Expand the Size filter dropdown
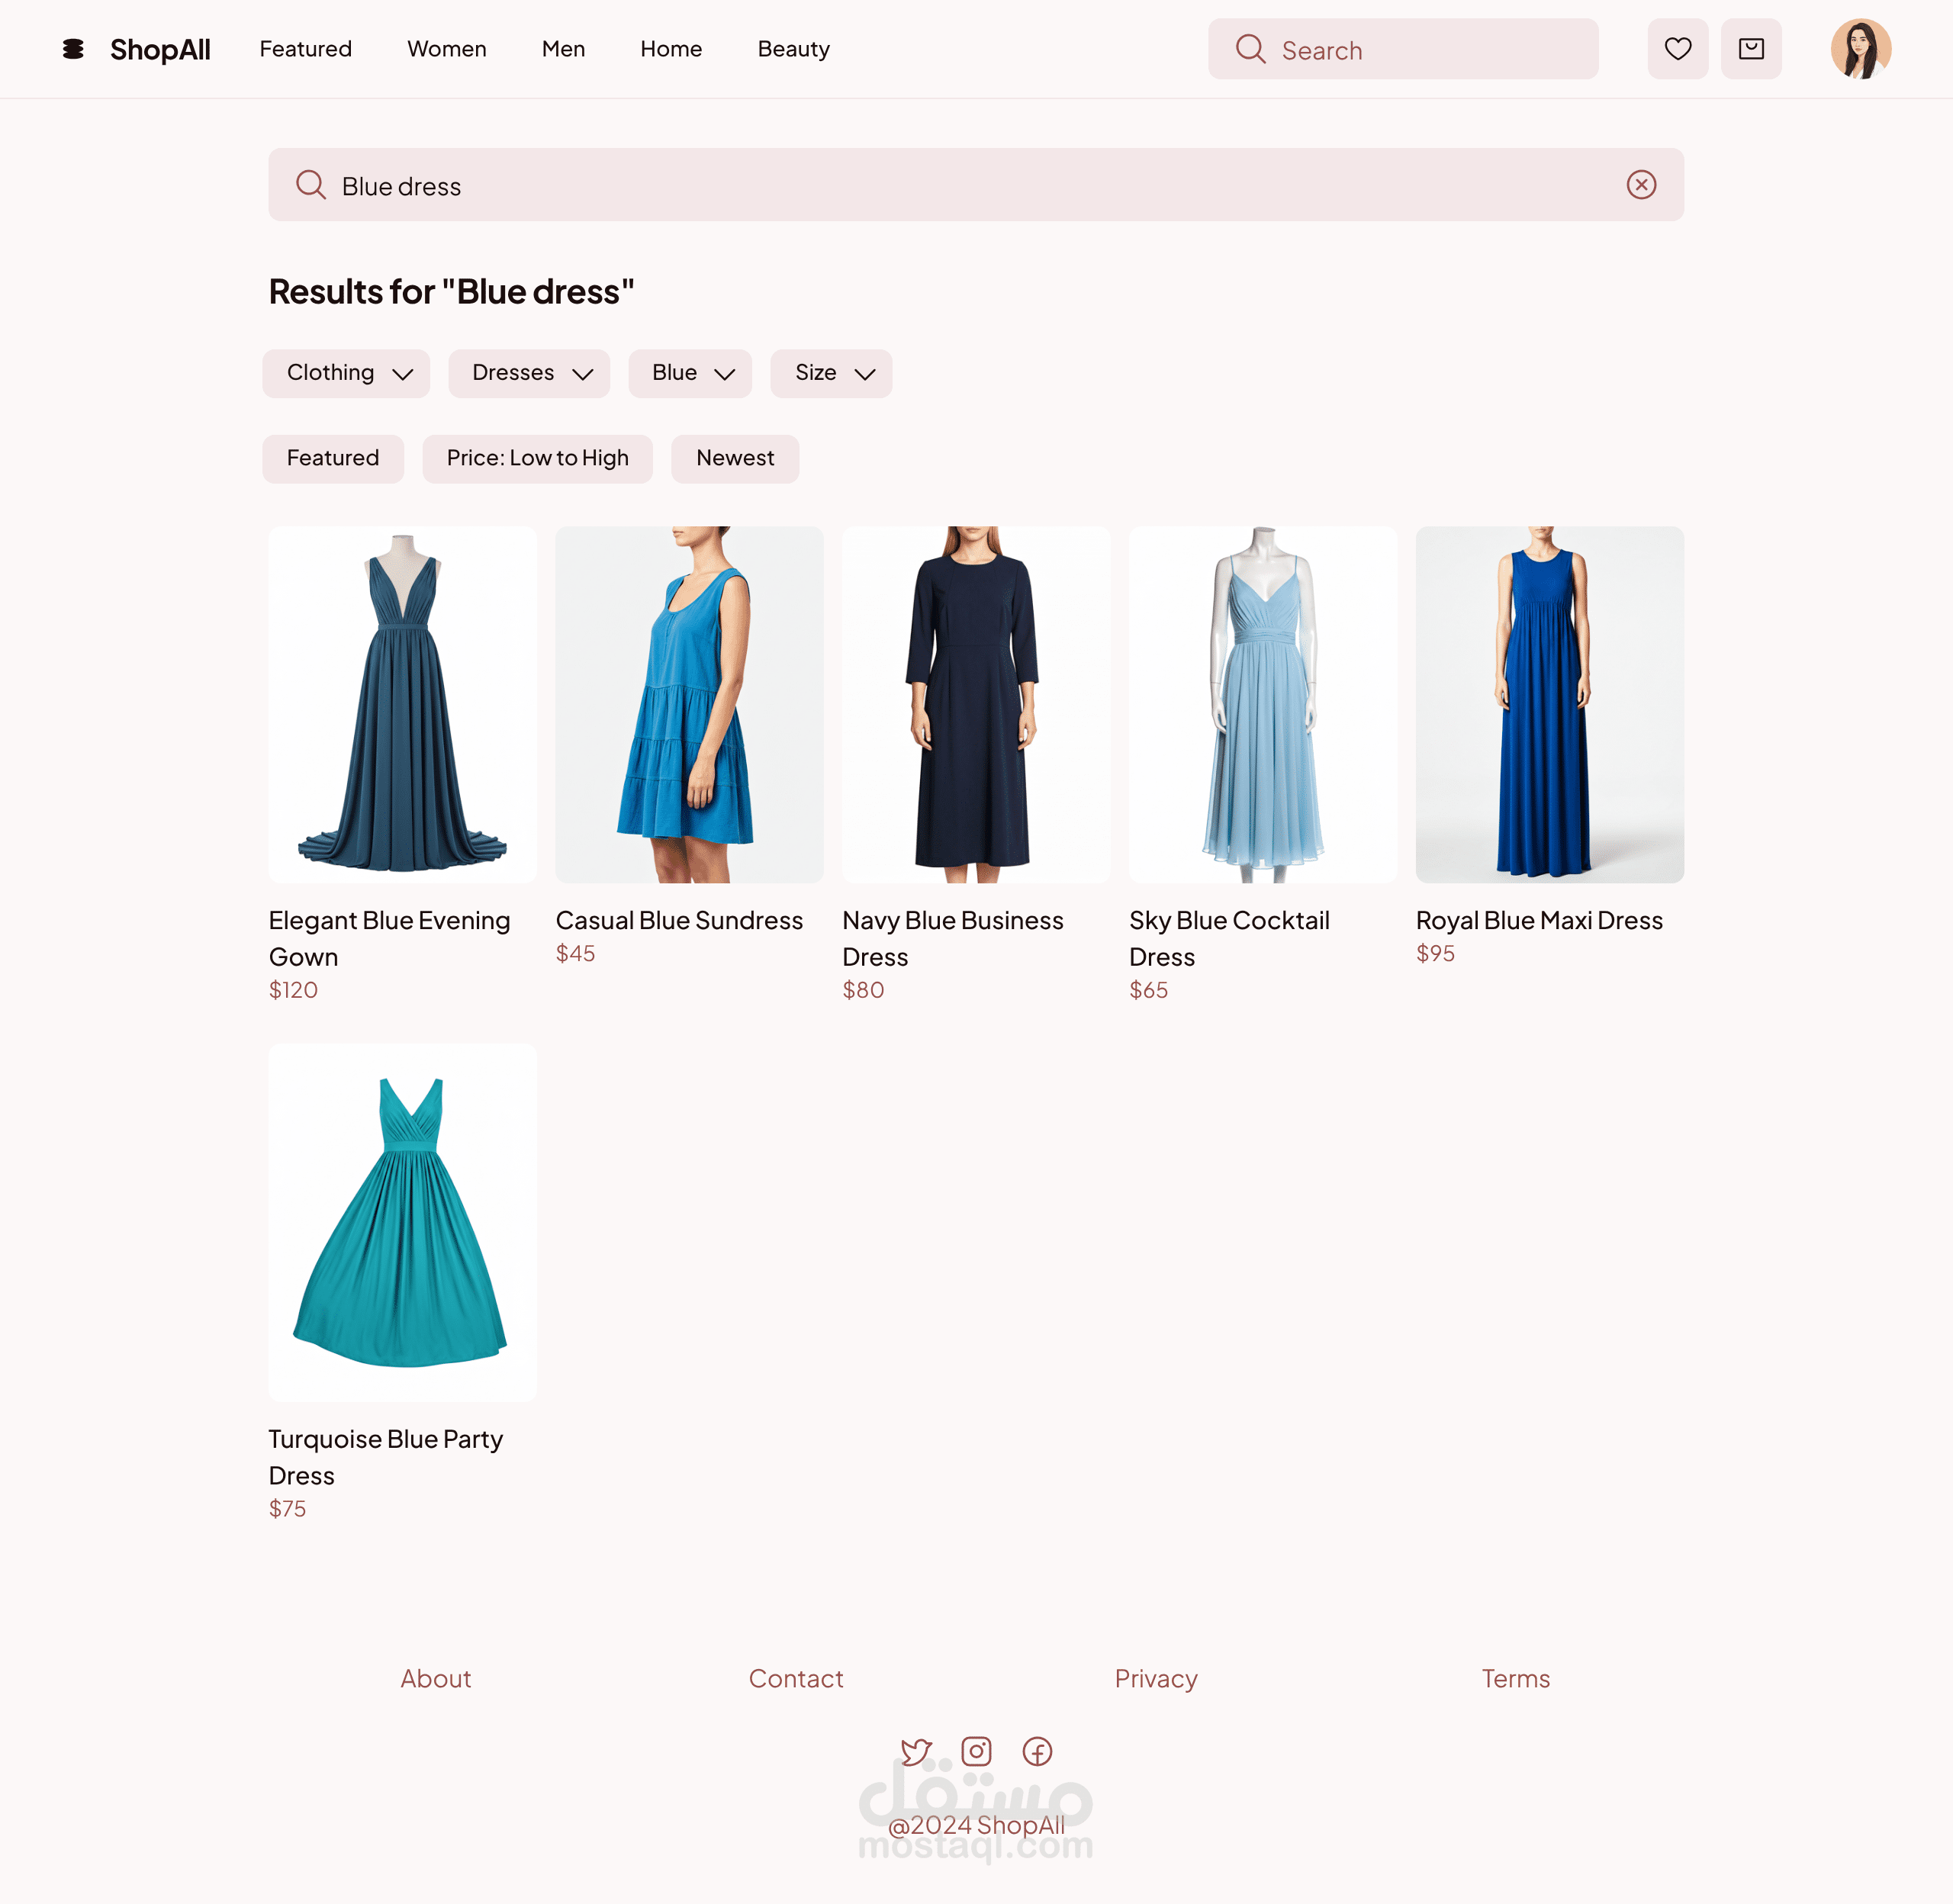Screen dimensions: 1953x1904 pos(831,373)
